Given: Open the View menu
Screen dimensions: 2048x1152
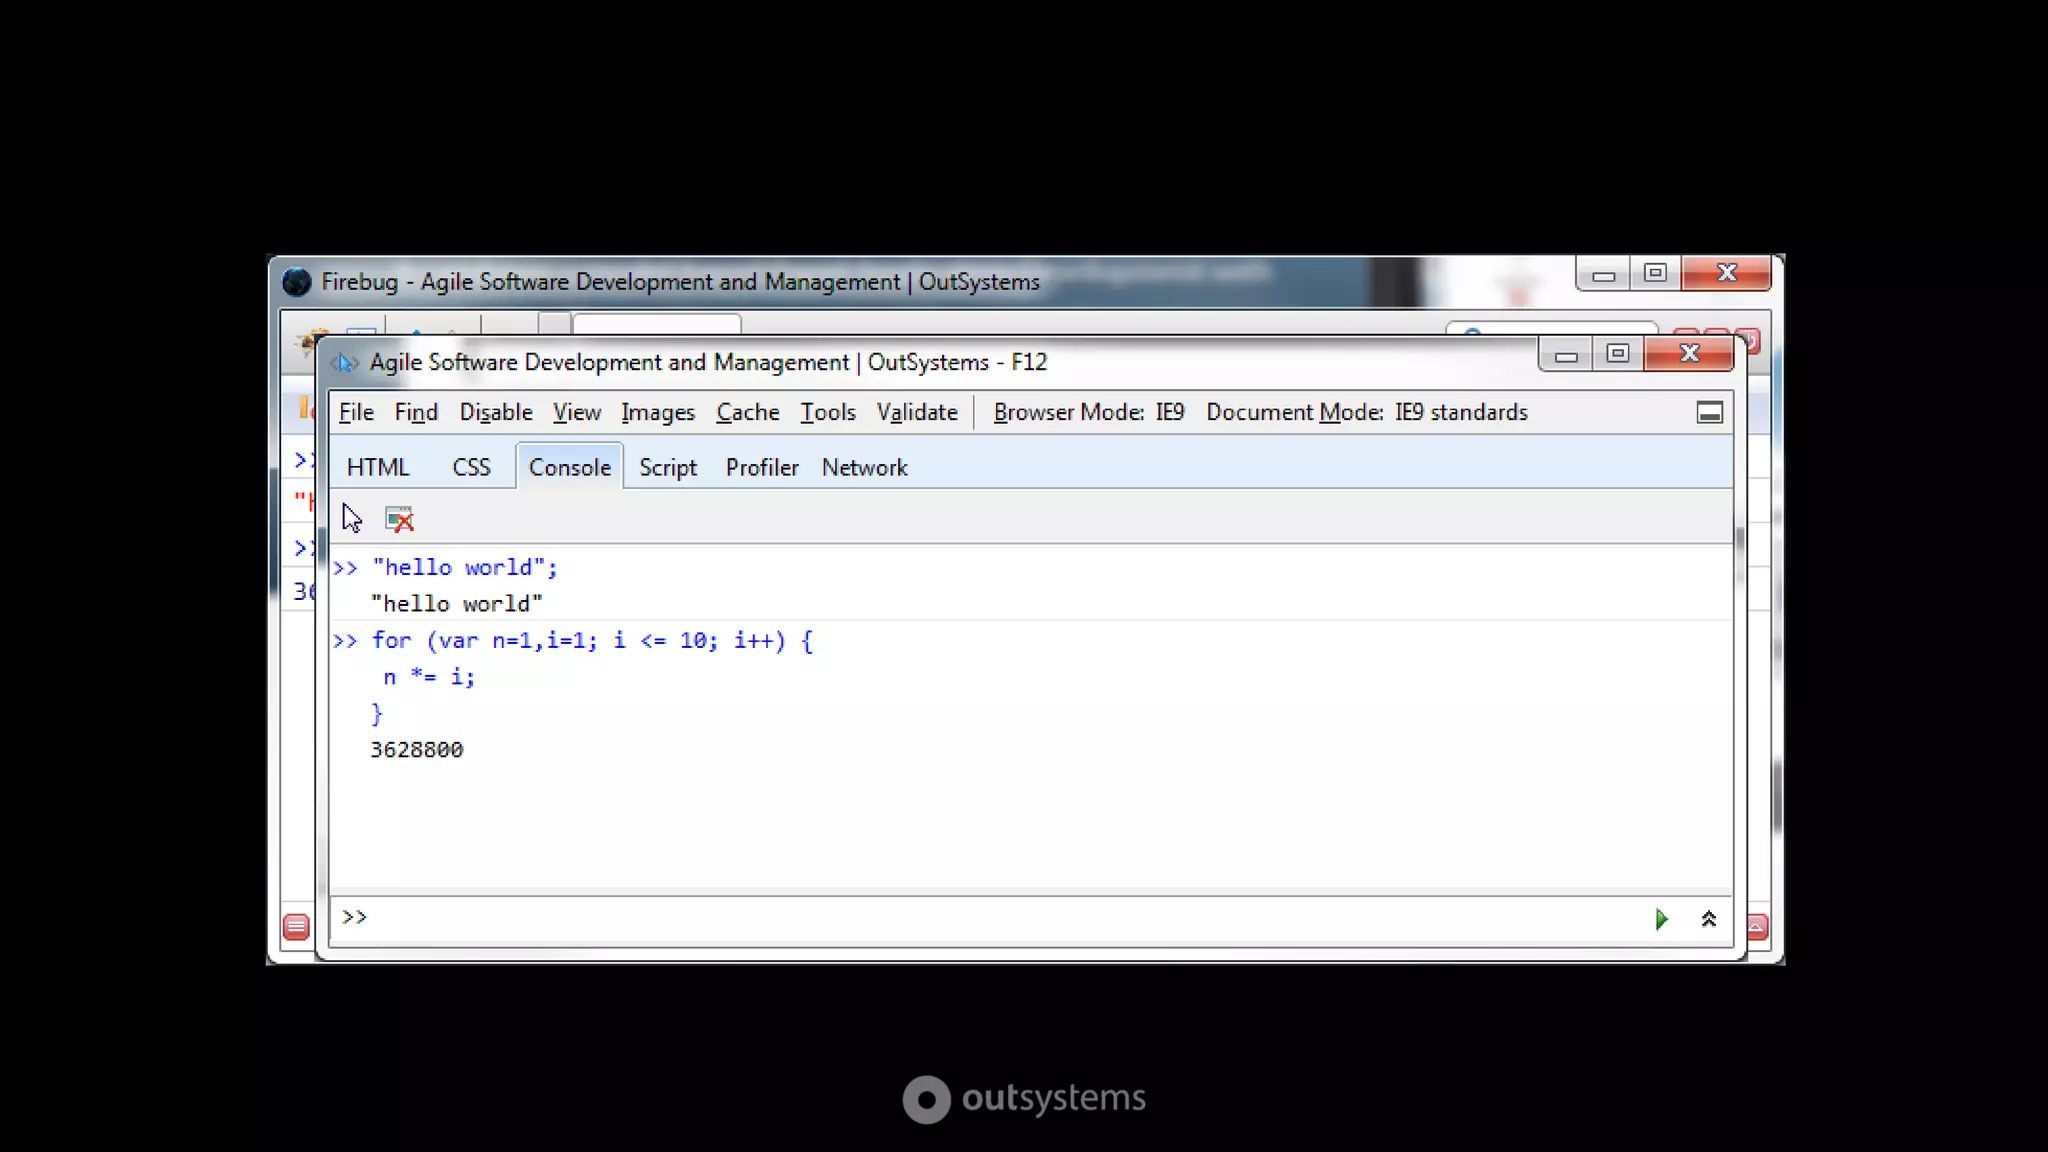Looking at the screenshot, I should click(x=577, y=413).
